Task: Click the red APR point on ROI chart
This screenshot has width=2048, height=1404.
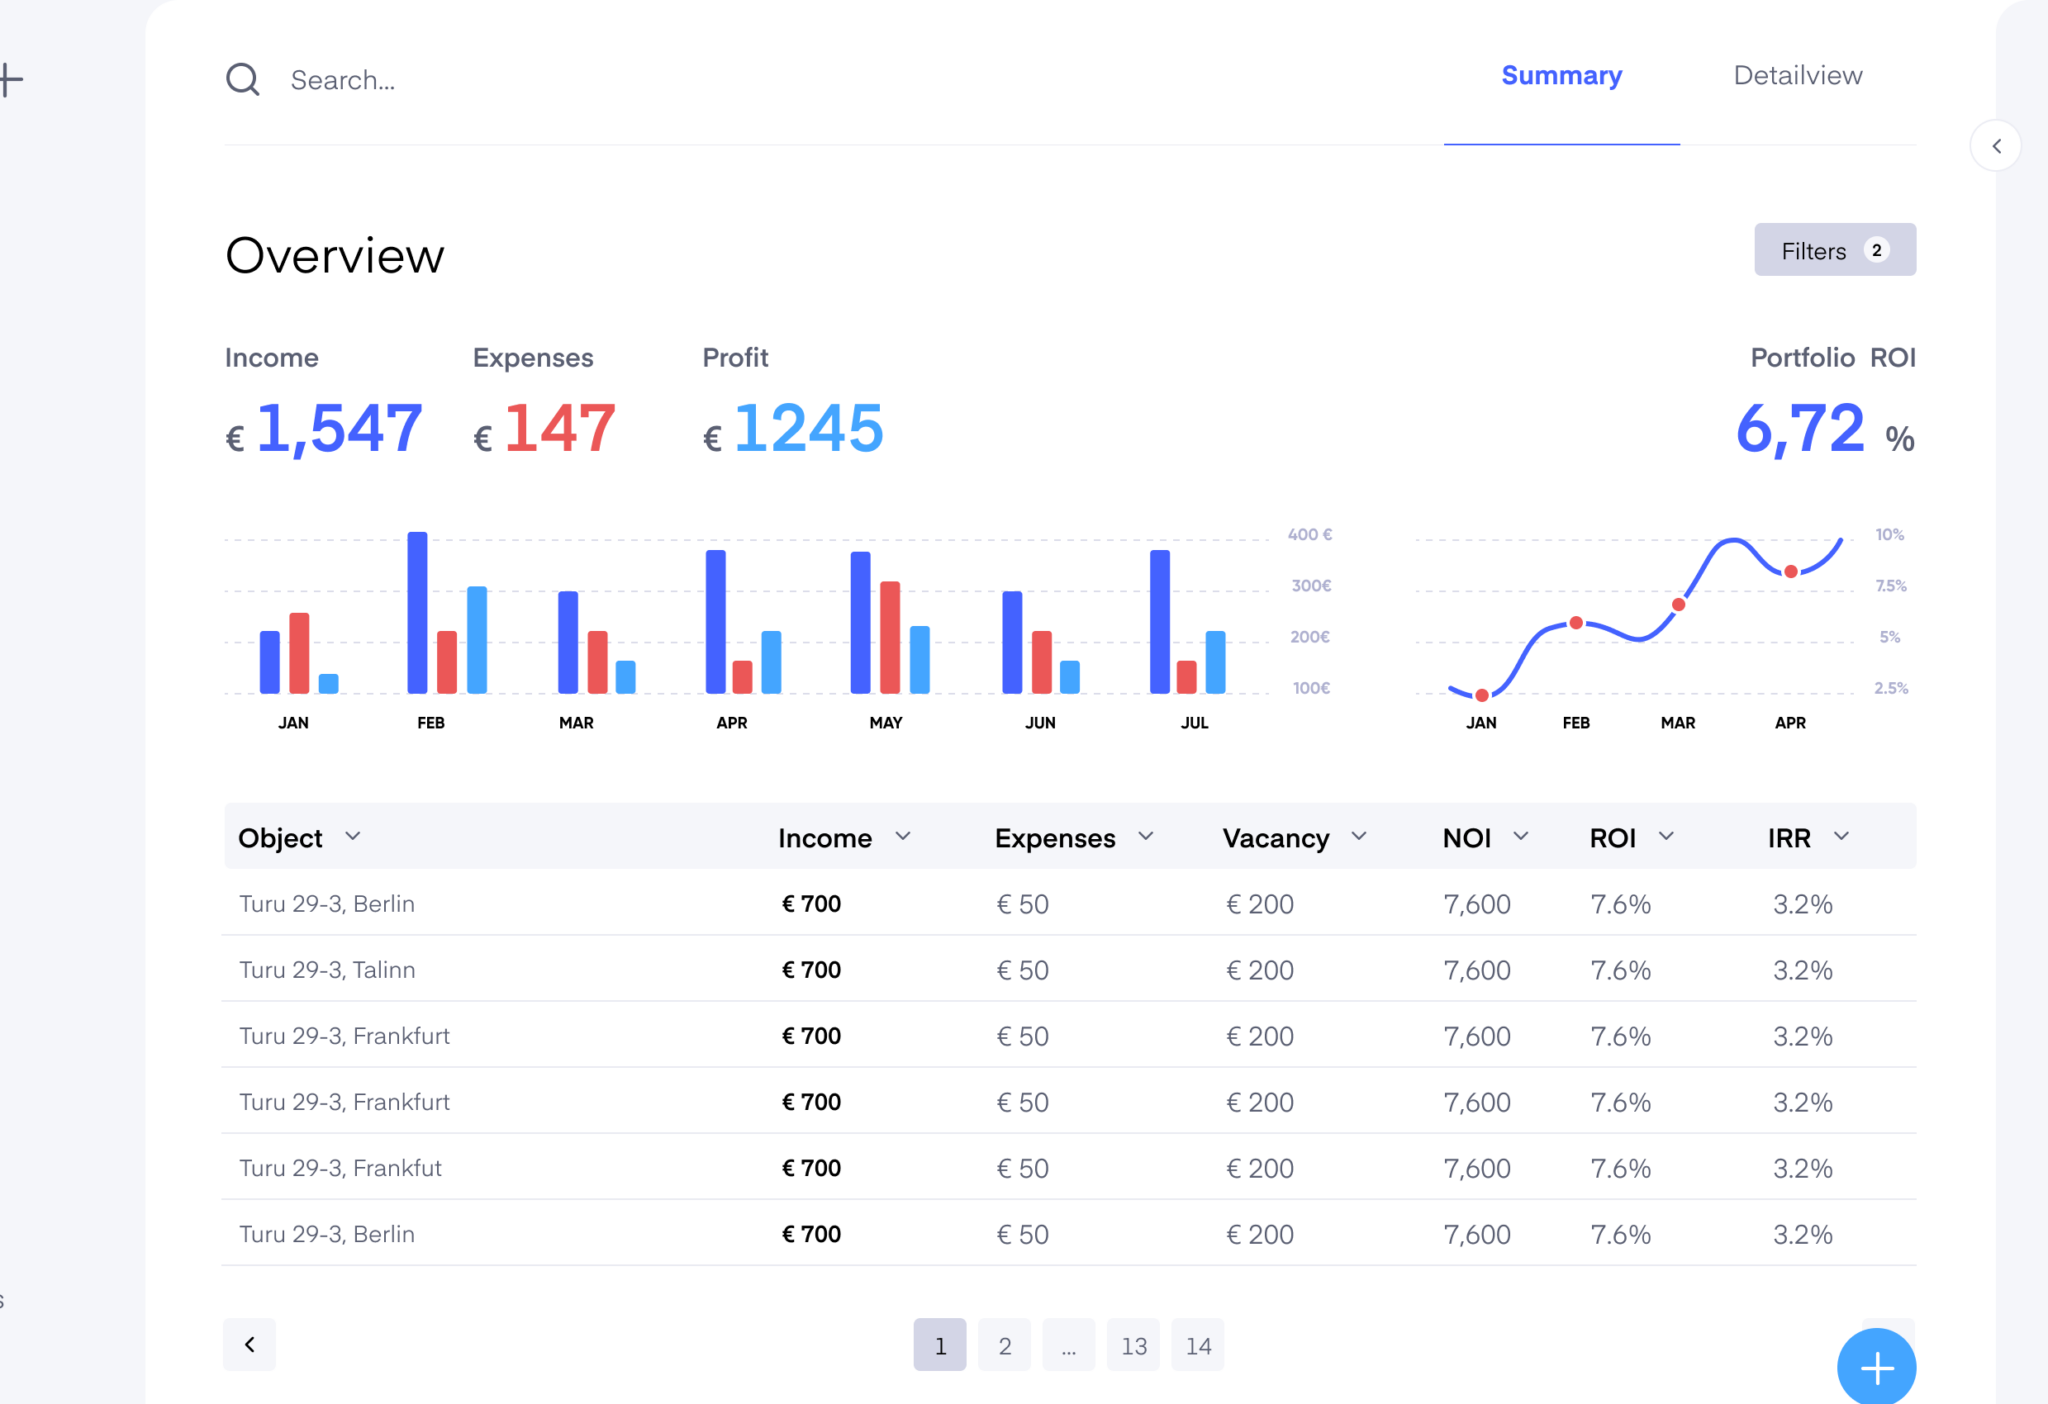Action: tap(1791, 572)
